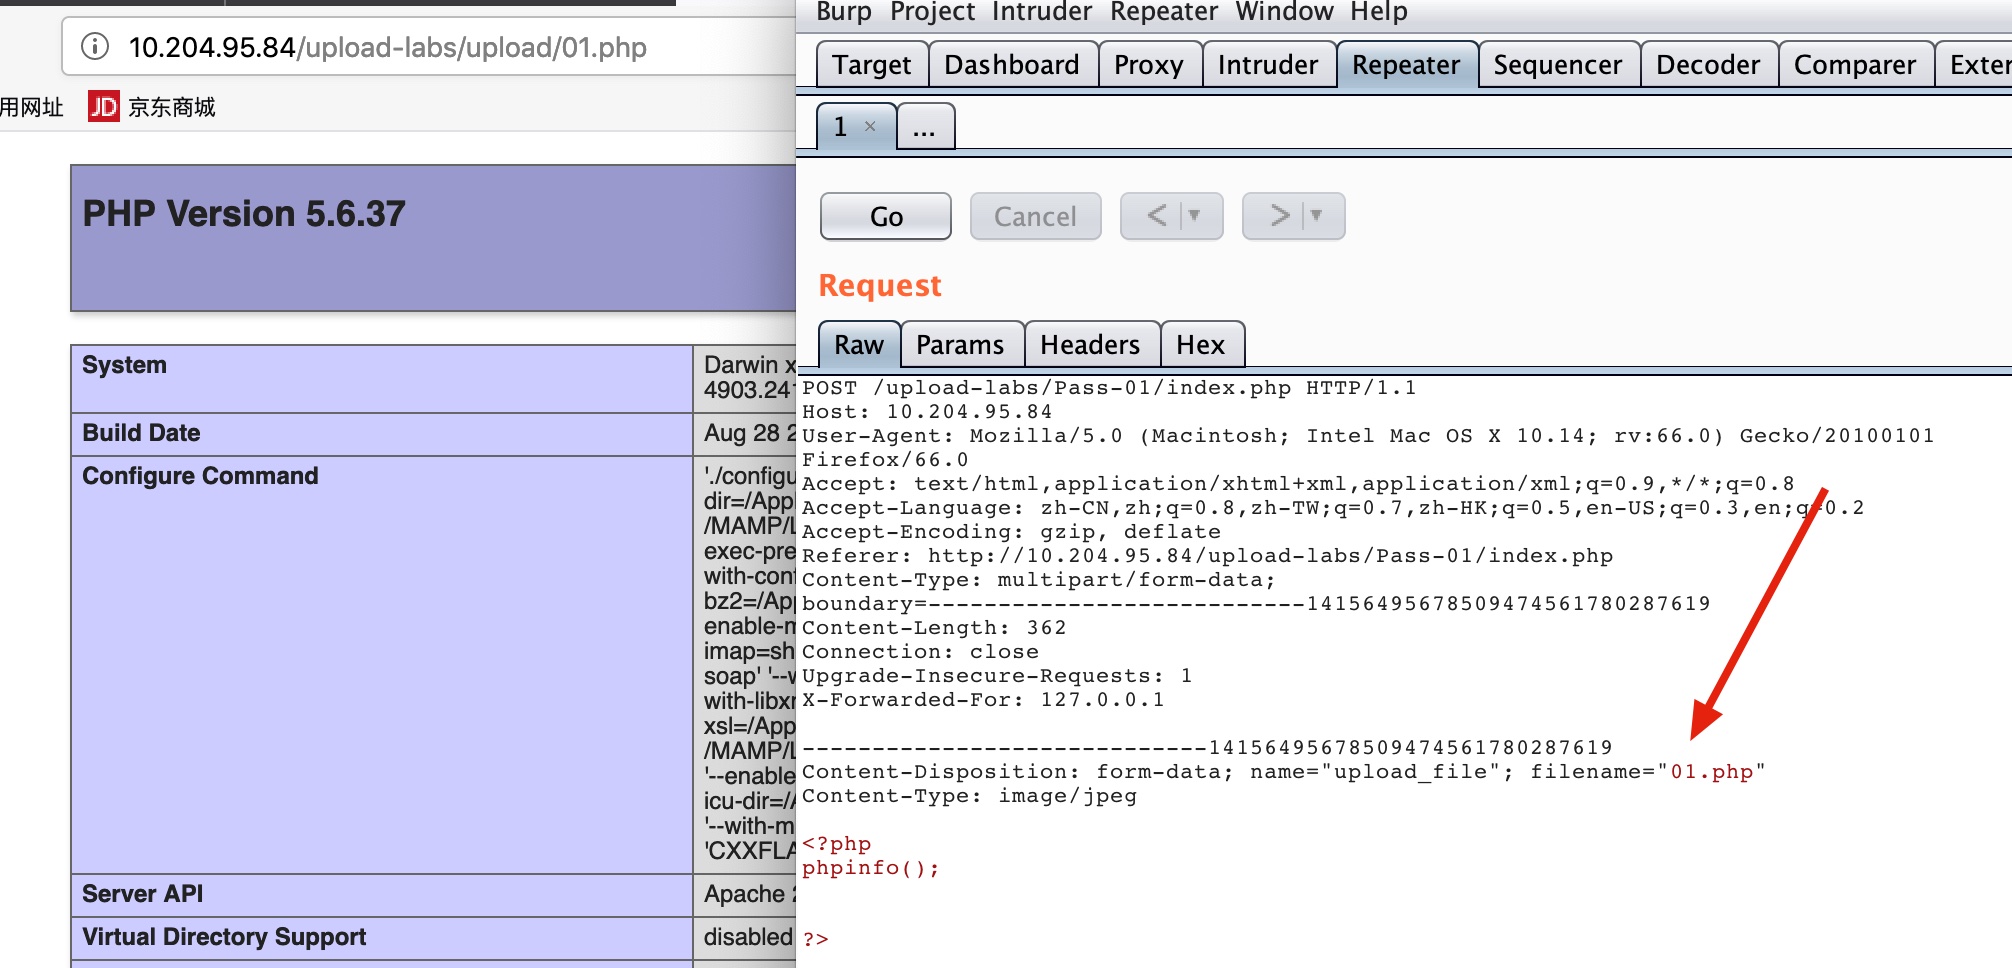Click the "Server API" row label
The height and width of the screenshot is (968, 2012).
point(142,894)
